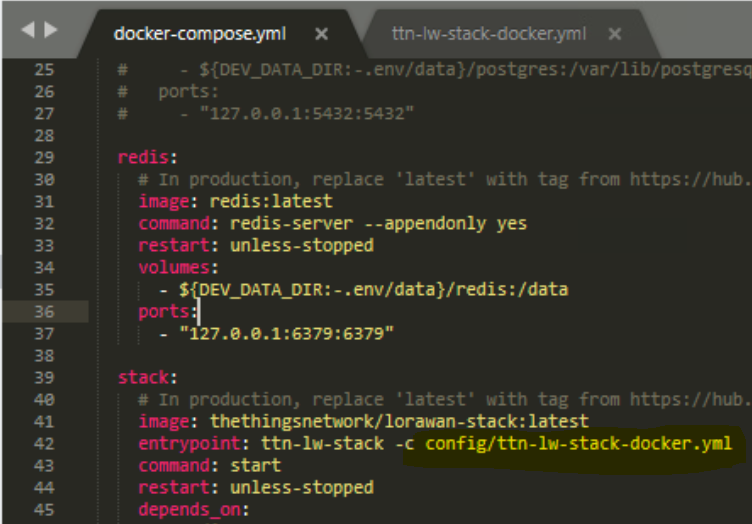Close the ttn-lw-stack-docker.yml tab
752x524 pixels.
[614, 34]
